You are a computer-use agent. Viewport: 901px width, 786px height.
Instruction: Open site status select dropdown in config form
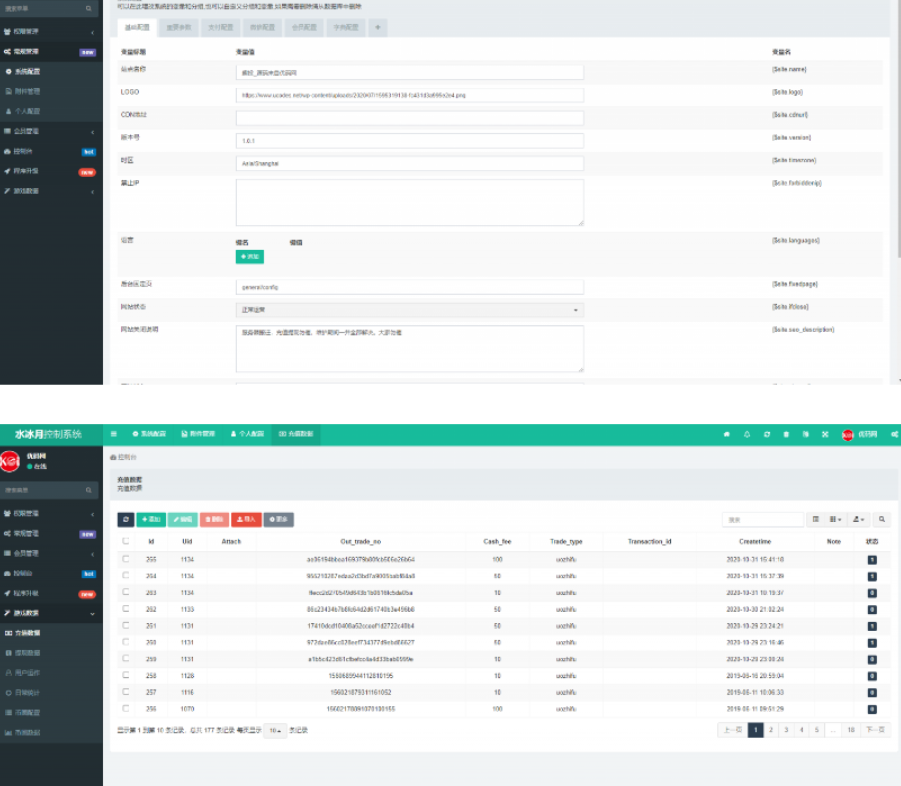click(x=410, y=310)
